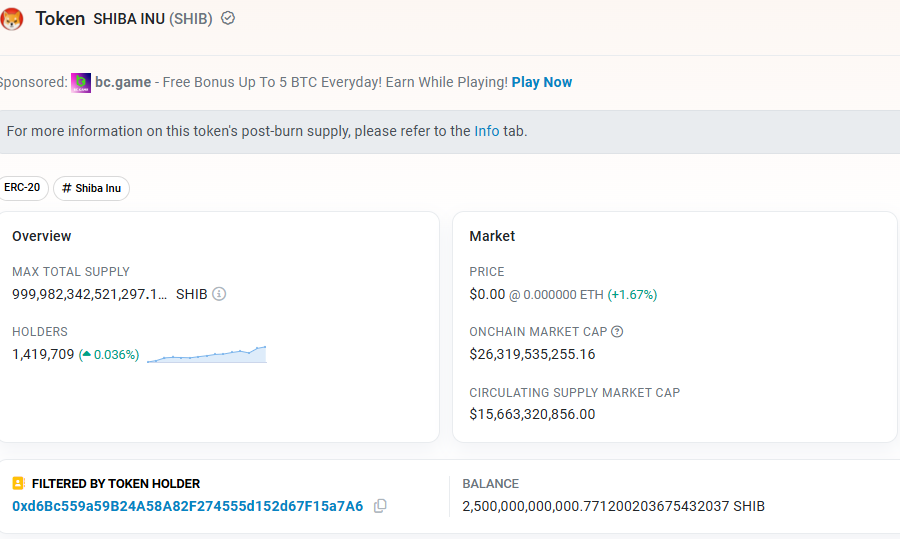Click the 1,419,709 holders count
This screenshot has width=900, height=539.
coord(43,354)
